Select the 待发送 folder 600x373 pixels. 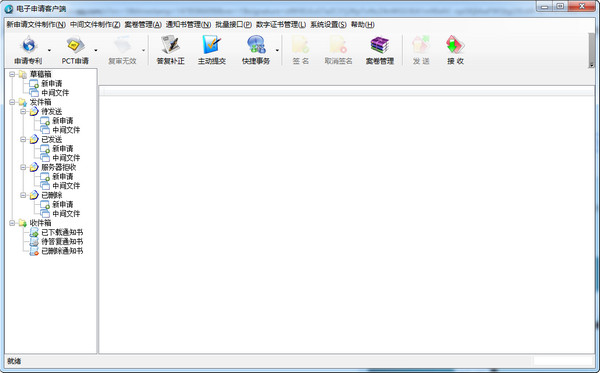52,111
